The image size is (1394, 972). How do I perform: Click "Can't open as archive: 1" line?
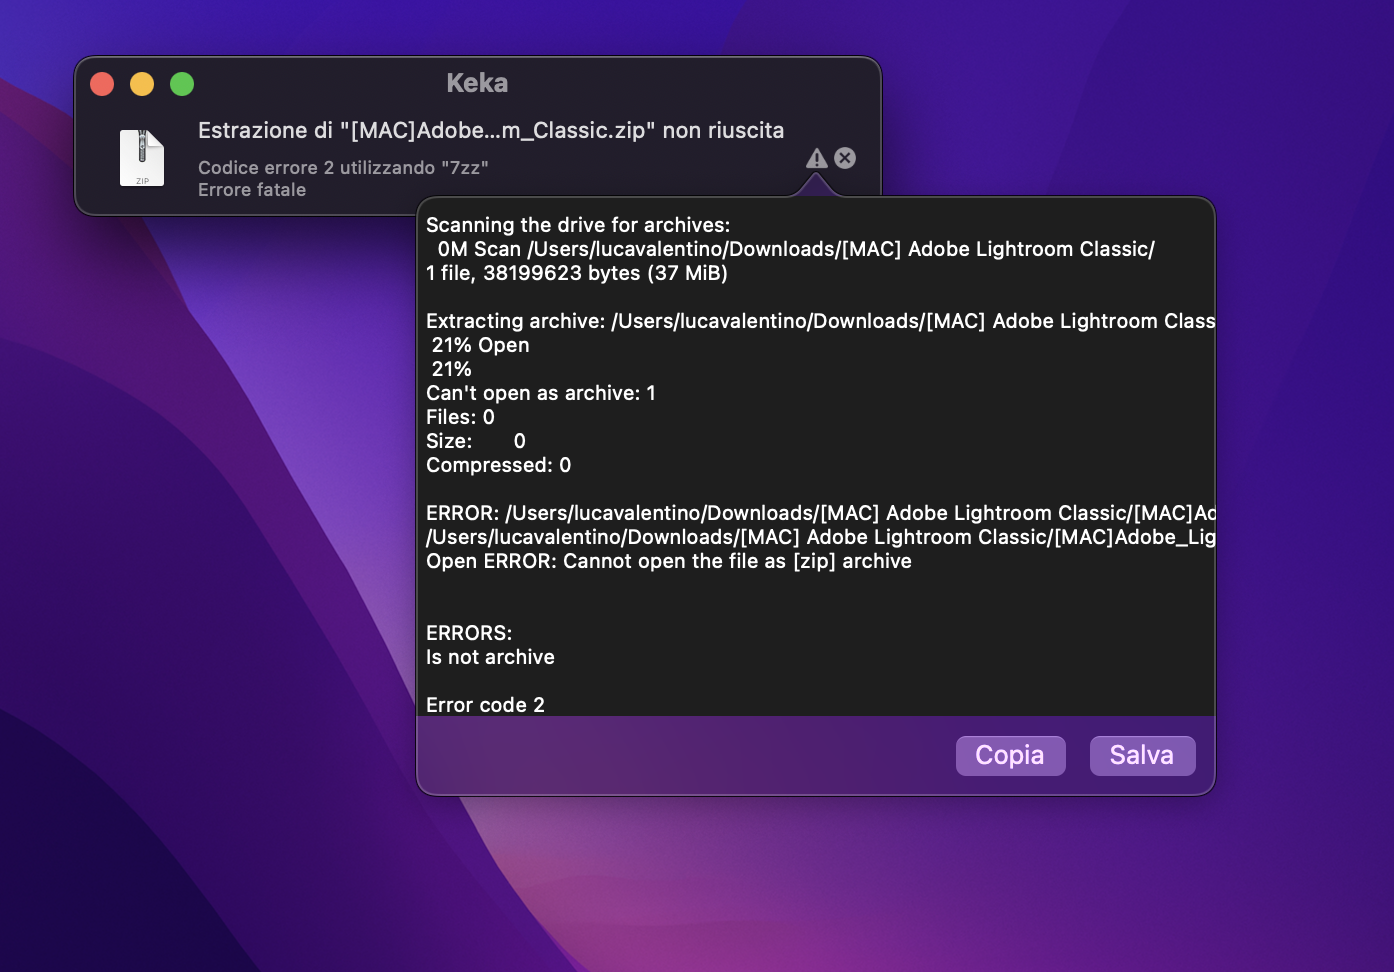541,393
